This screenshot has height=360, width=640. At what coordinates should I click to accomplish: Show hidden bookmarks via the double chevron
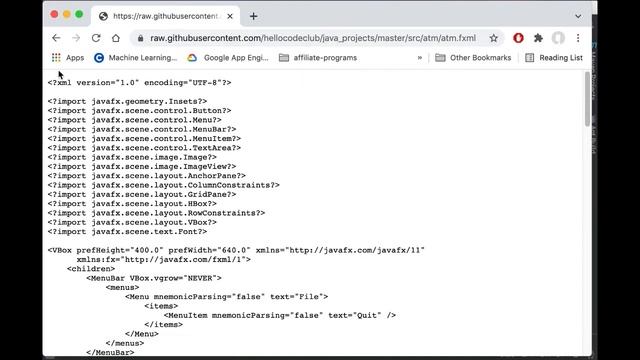(x=420, y=58)
